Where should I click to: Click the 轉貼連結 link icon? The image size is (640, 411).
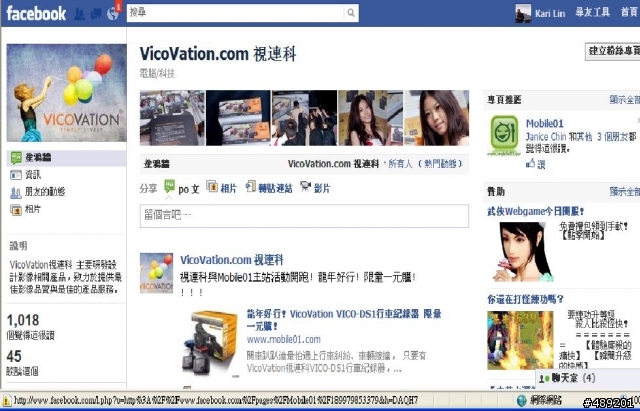pyautogui.click(x=250, y=186)
